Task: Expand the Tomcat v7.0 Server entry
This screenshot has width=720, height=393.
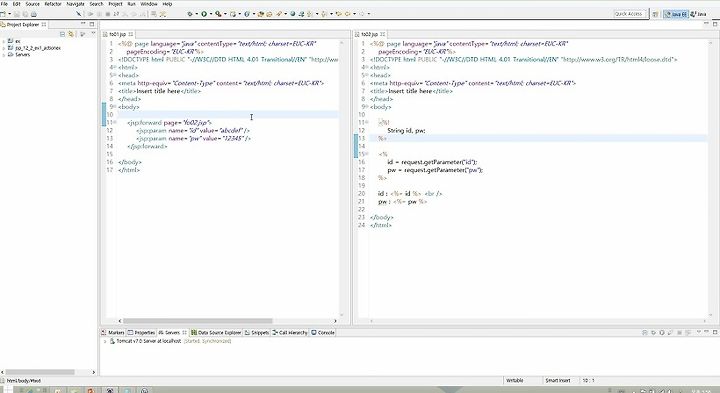Action: [x=105, y=342]
